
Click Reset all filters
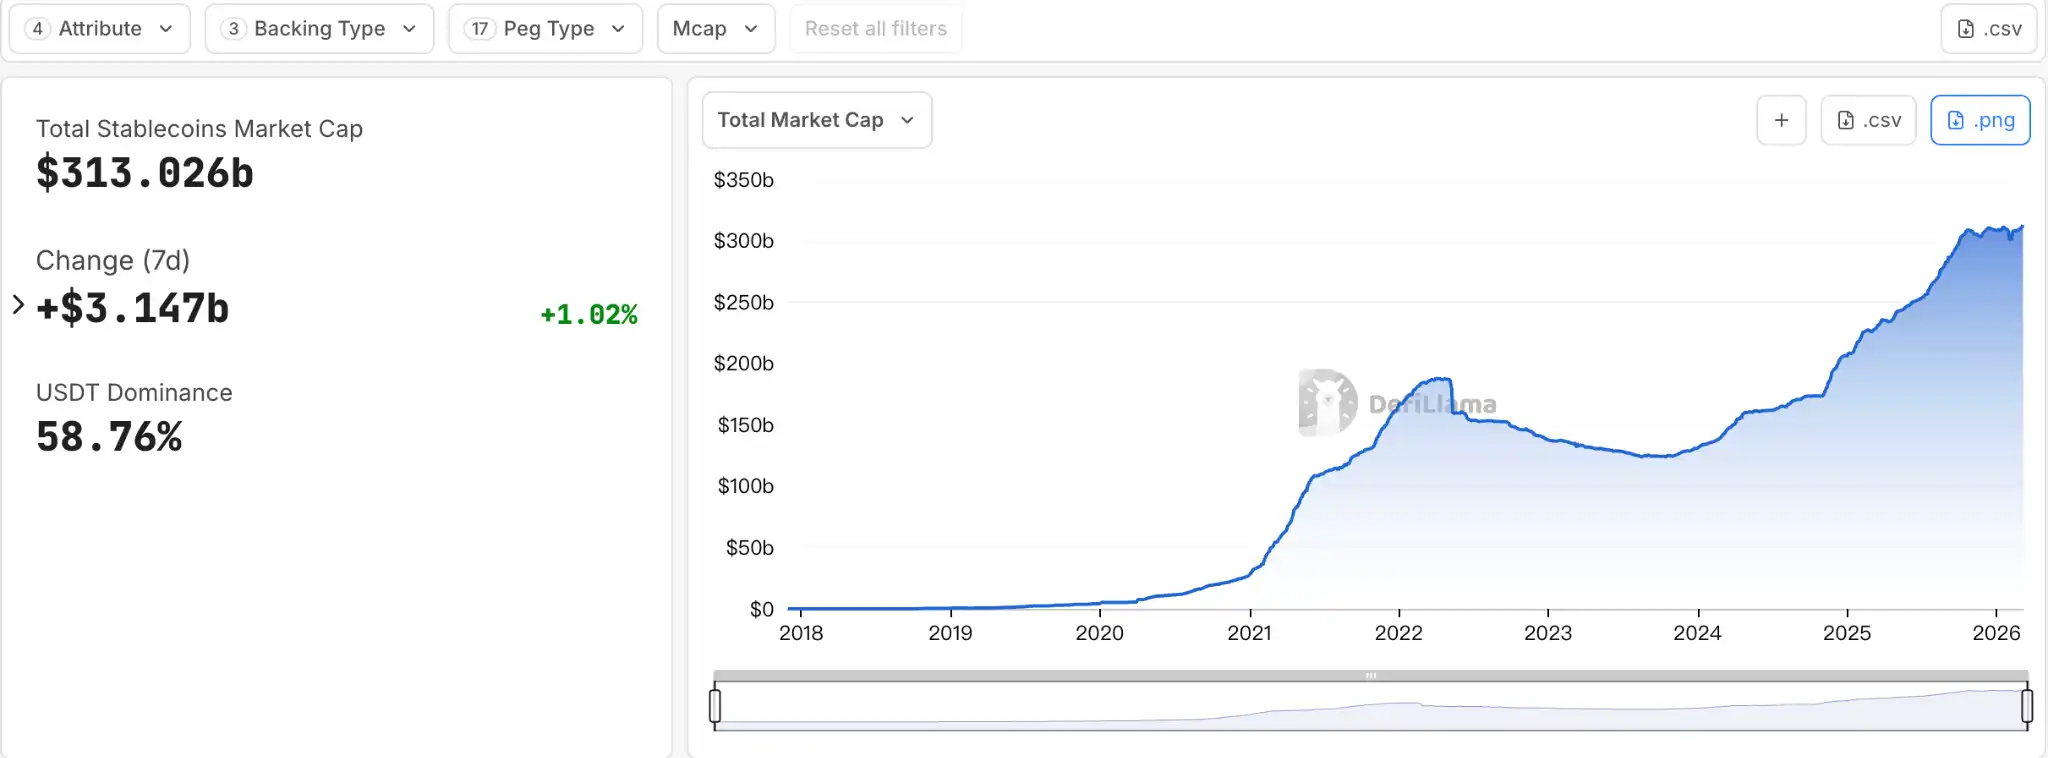(875, 29)
